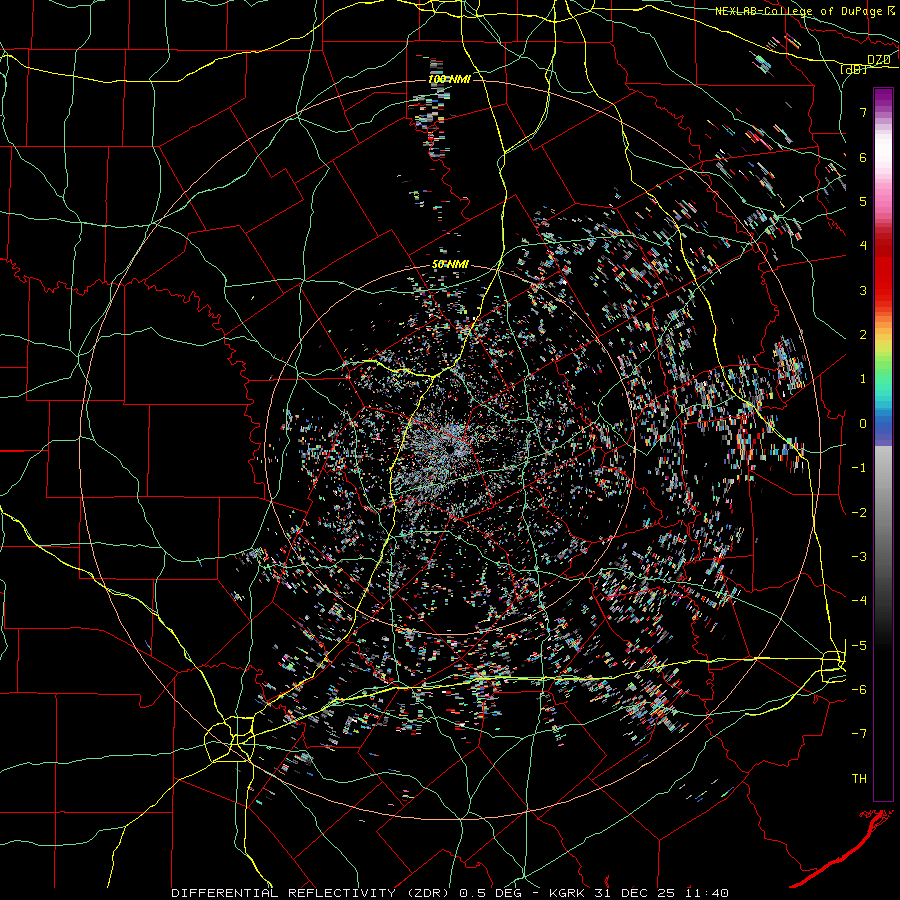Click the -7 tick label on the color scale
The image size is (900, 900).
coord(859,734)
